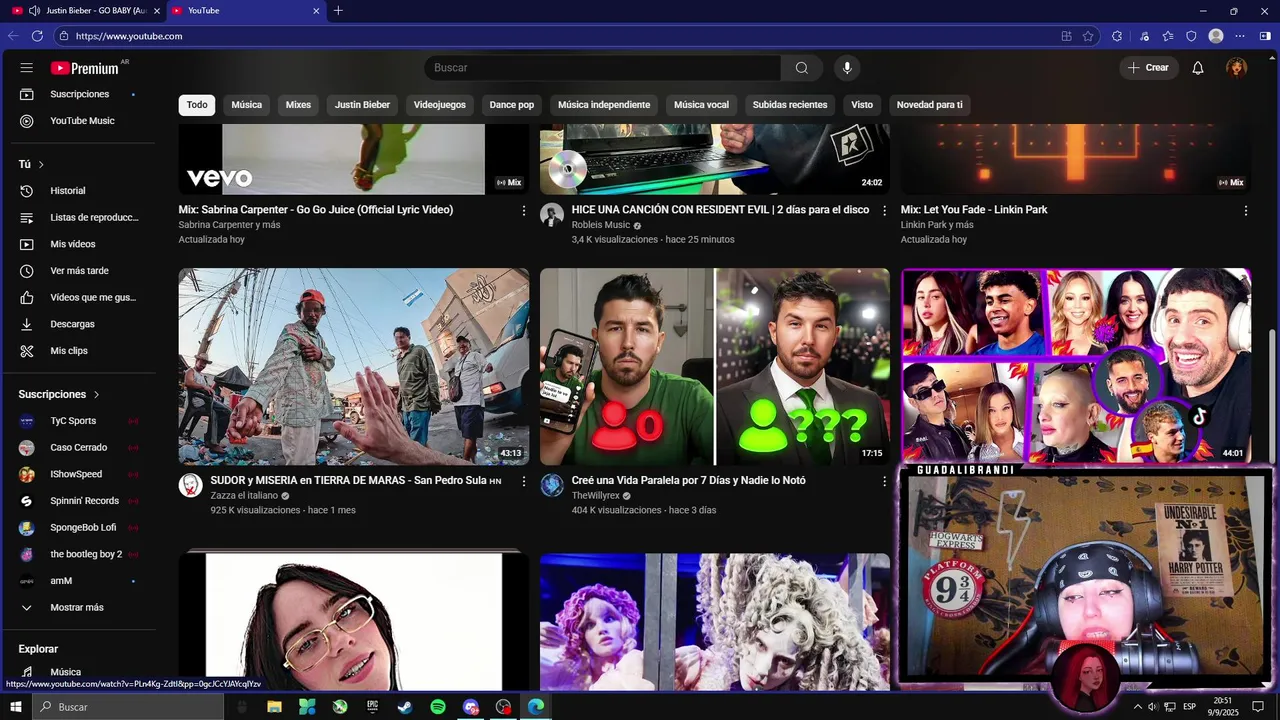Open options for Vida Paralela video
Screen dimensions: 1280x720
point(884,482)
